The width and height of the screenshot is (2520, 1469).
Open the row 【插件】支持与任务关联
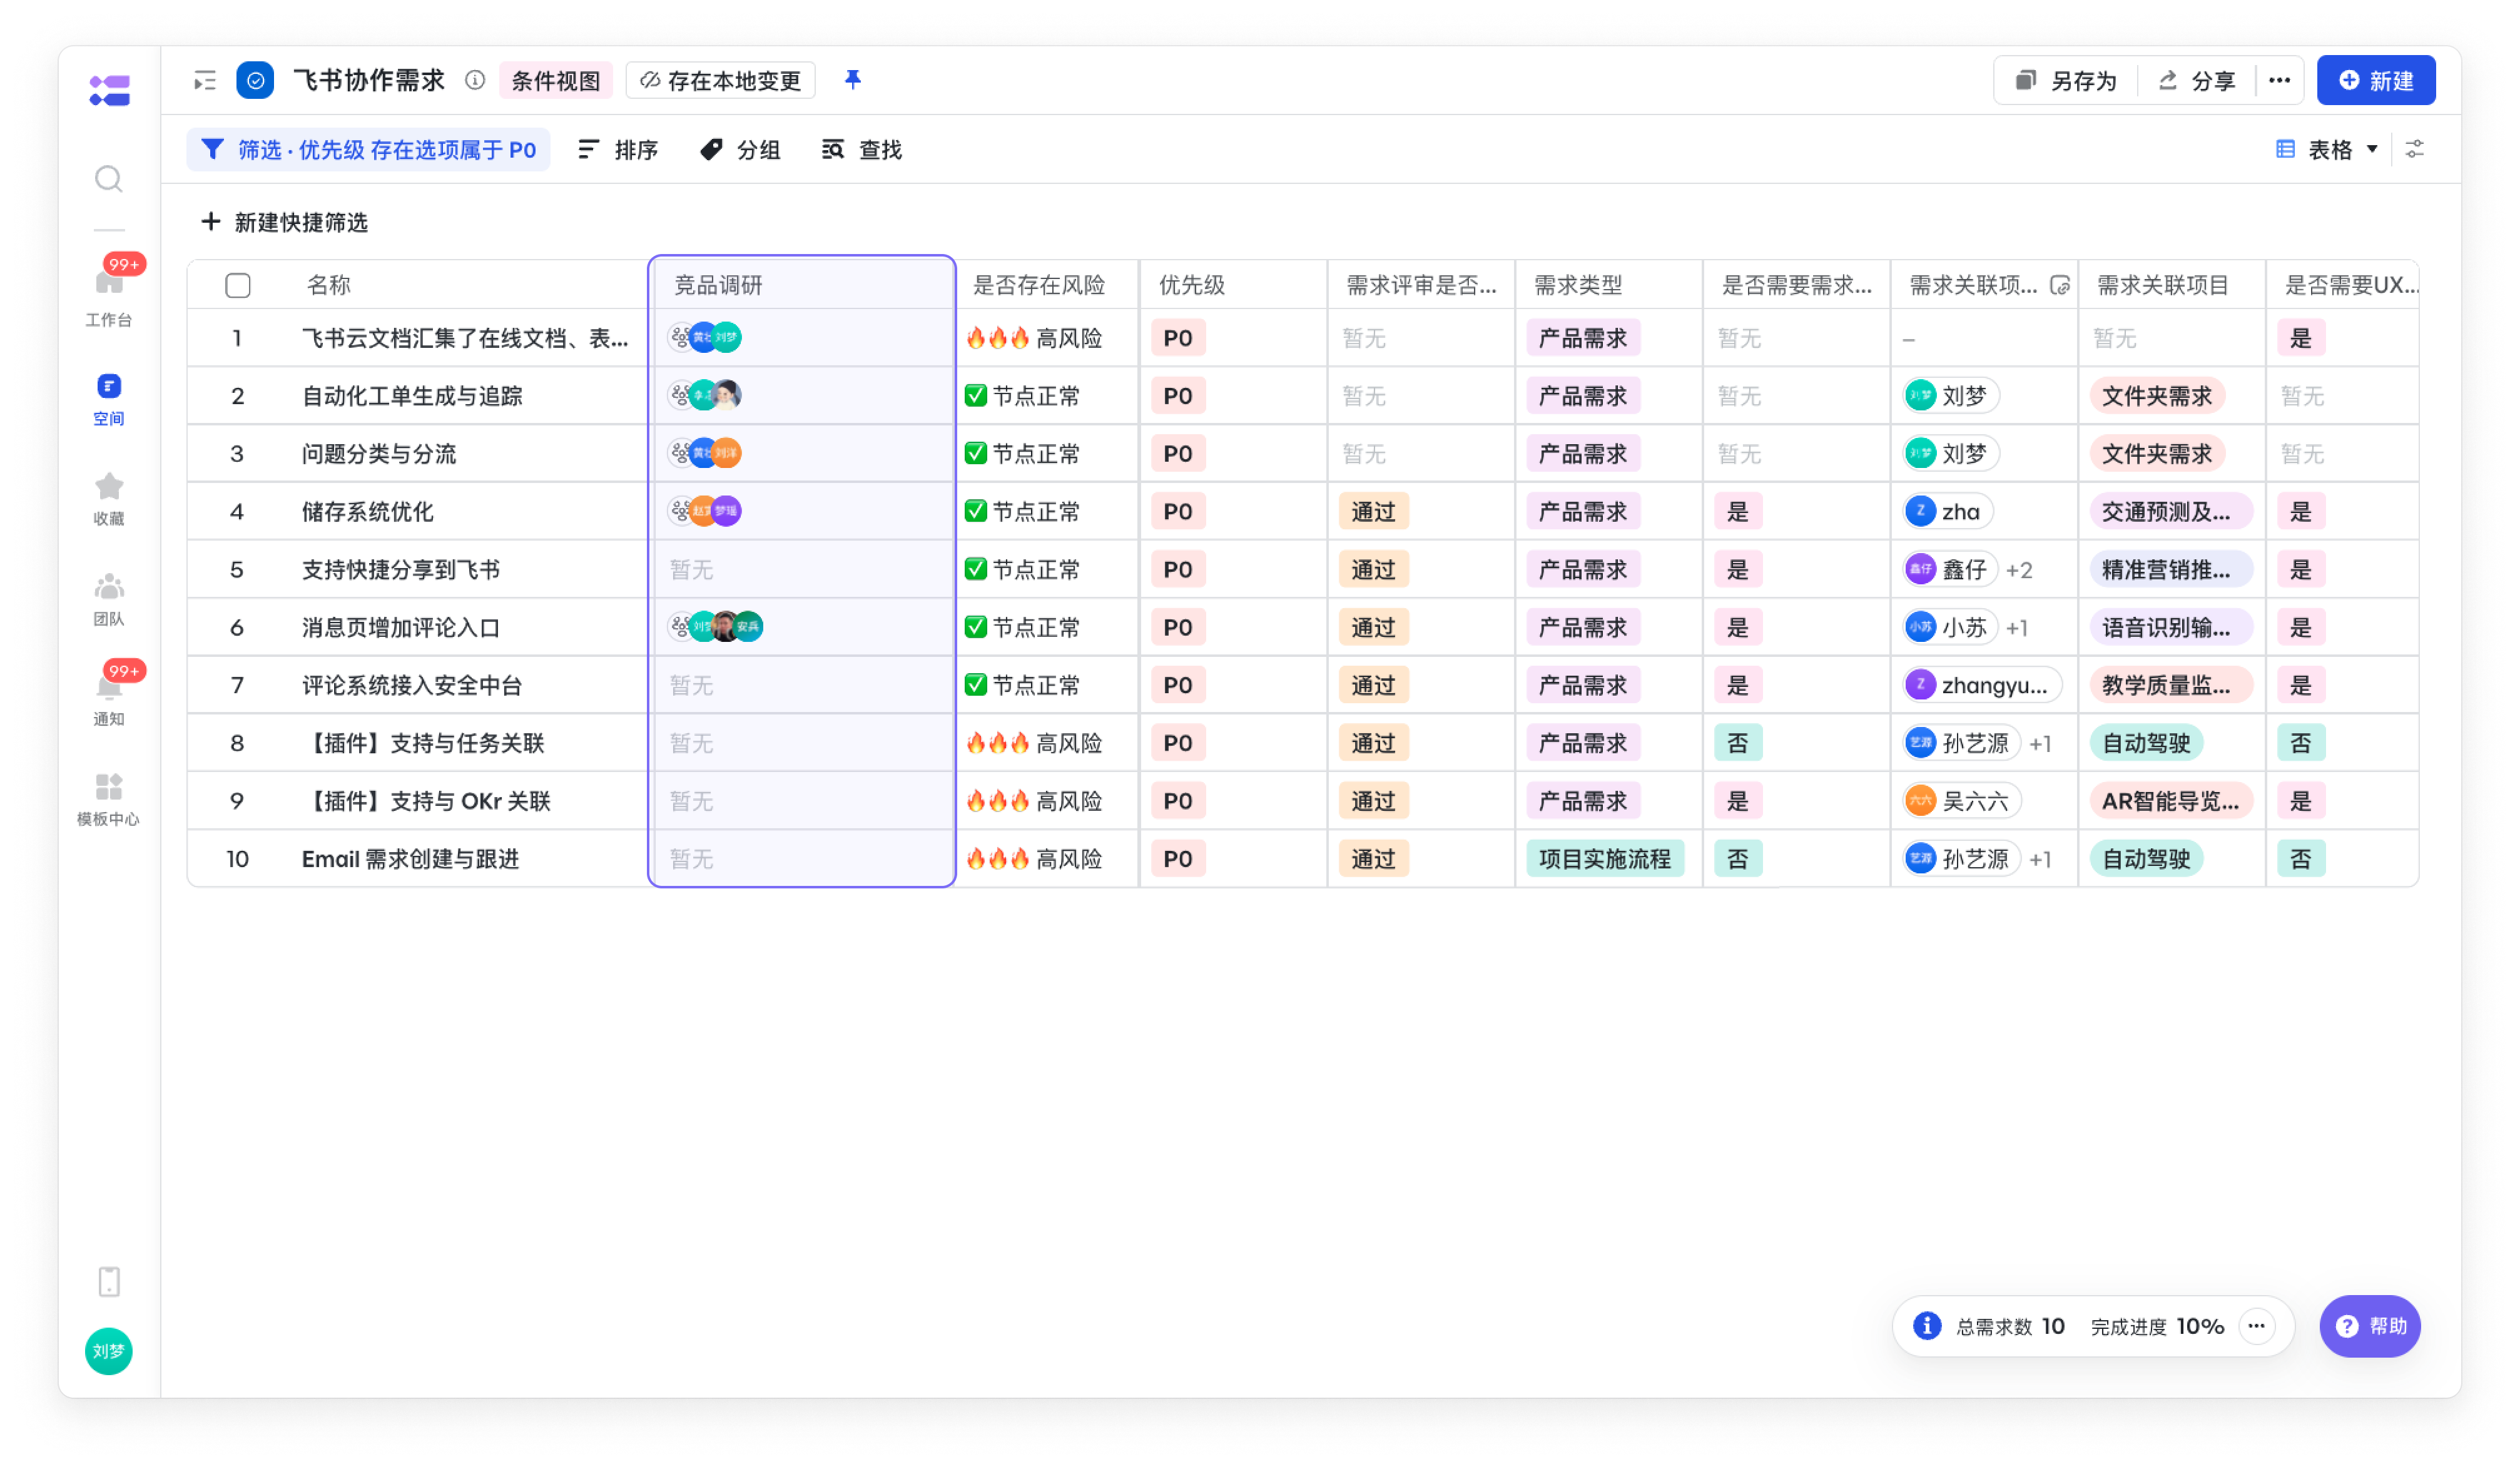[x=423, y=743]
